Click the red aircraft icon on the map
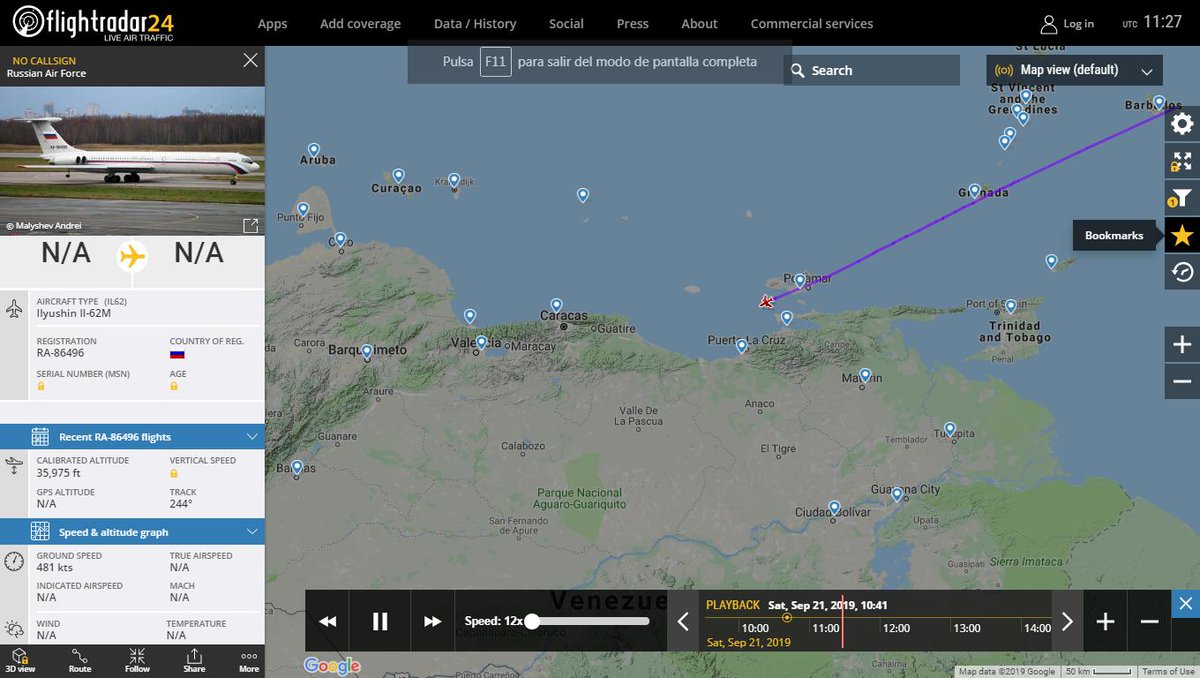The image size is (1200, 678). pyautogui.click(x=767, y=301)
